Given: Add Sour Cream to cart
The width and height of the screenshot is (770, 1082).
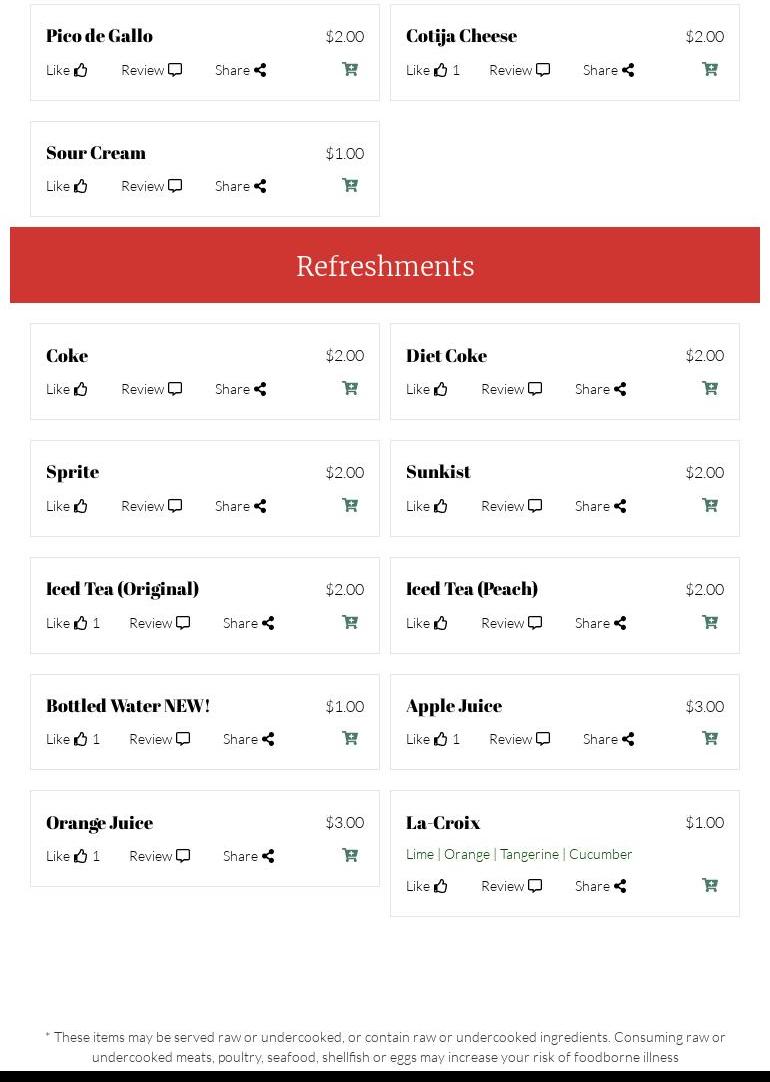Looking at the screenshot, I should pos(350,185).
